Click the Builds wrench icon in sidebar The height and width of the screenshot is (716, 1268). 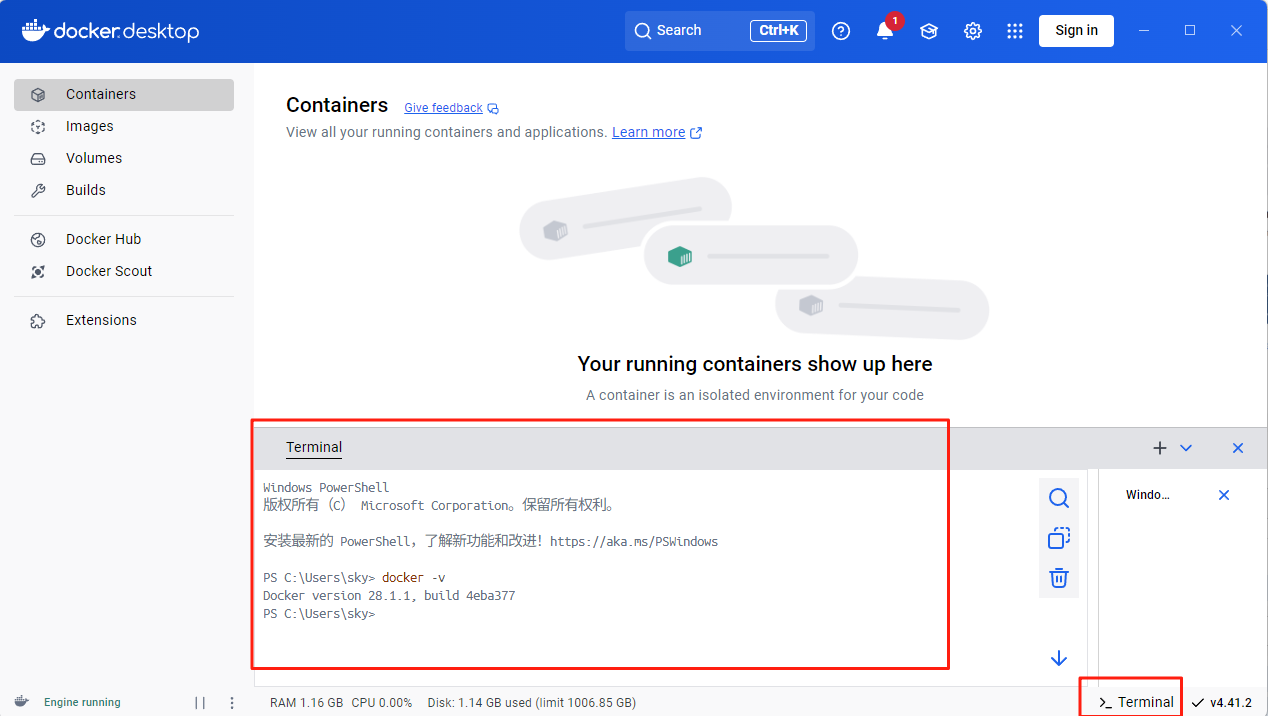[x=38, y=190]
